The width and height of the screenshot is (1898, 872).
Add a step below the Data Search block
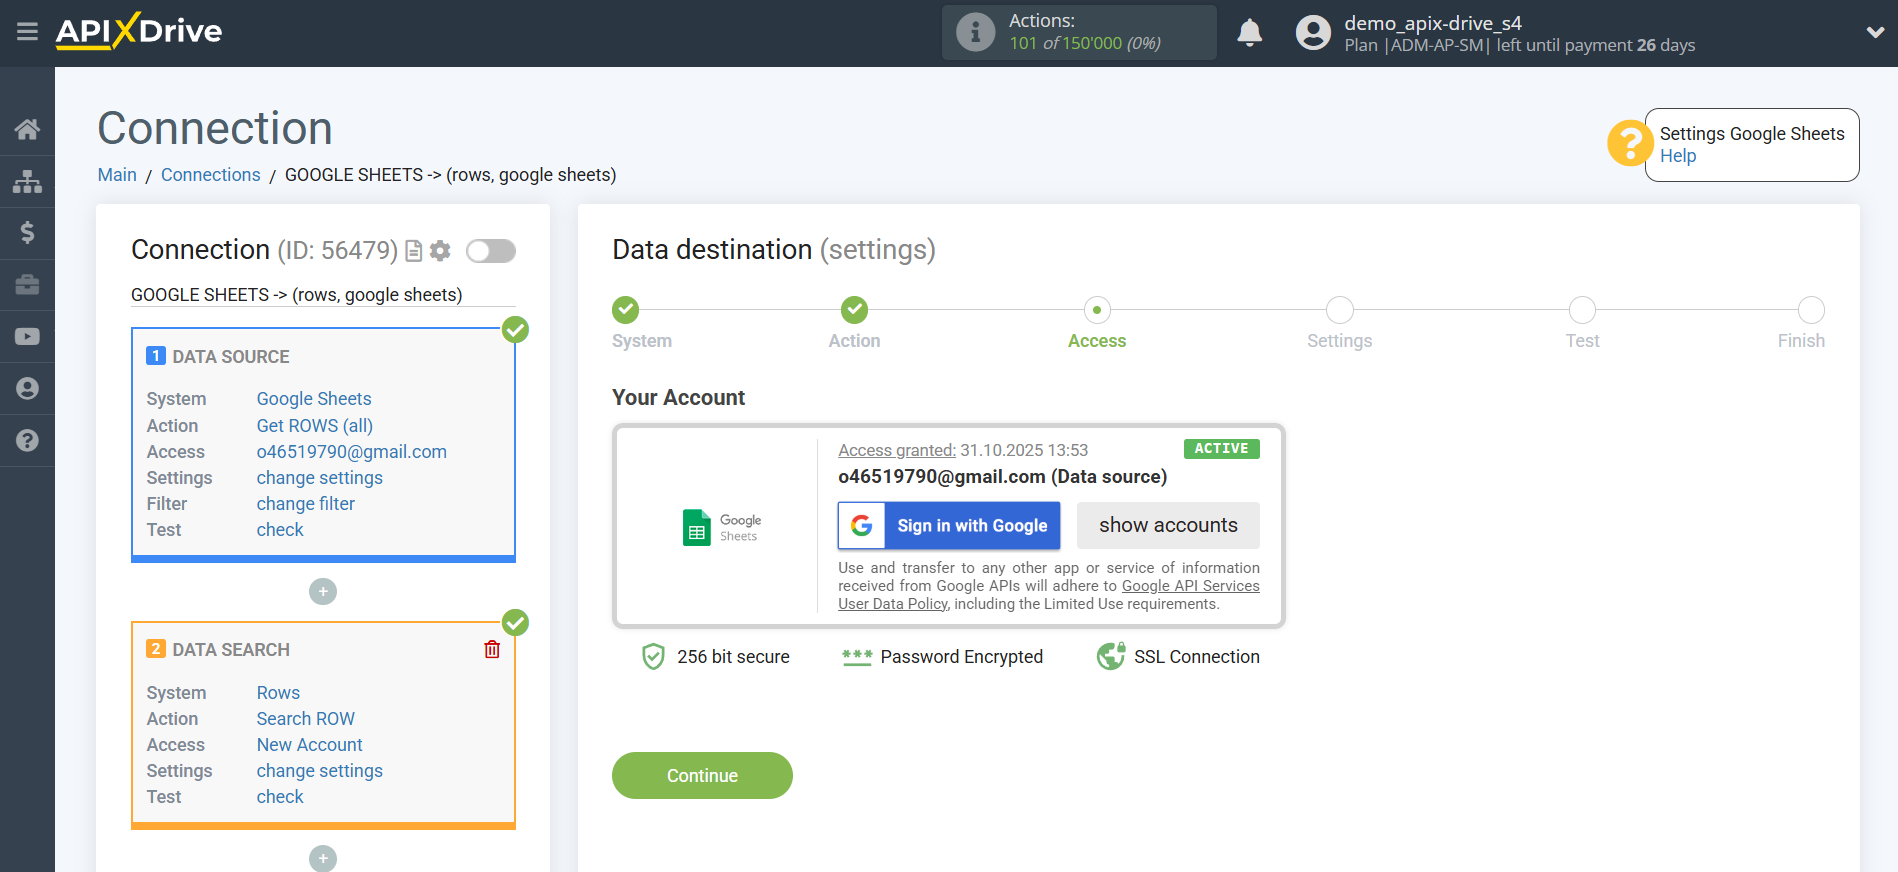pos(323,858)
